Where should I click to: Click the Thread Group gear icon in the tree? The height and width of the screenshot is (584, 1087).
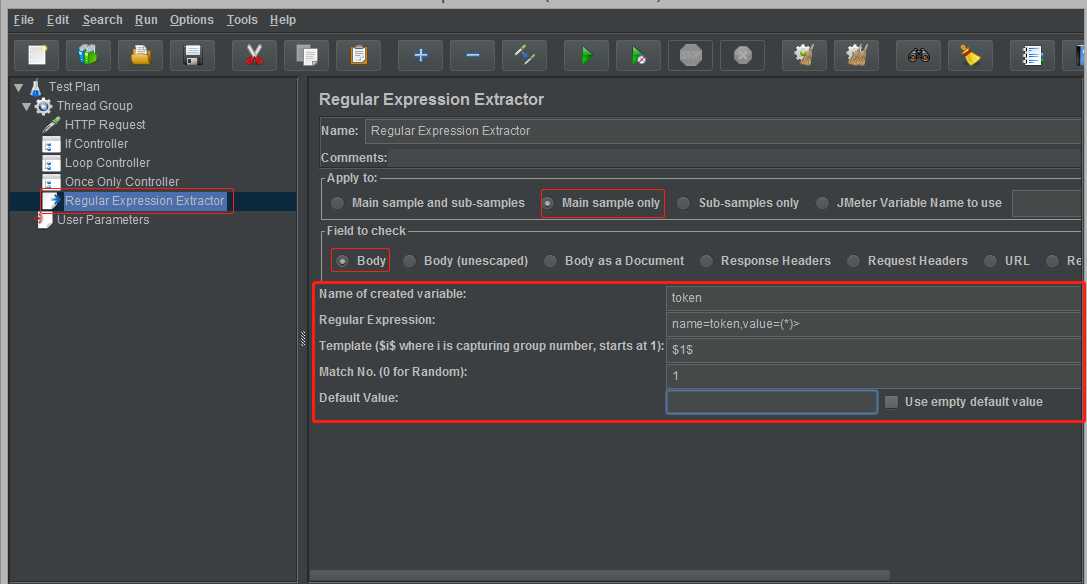44,106
